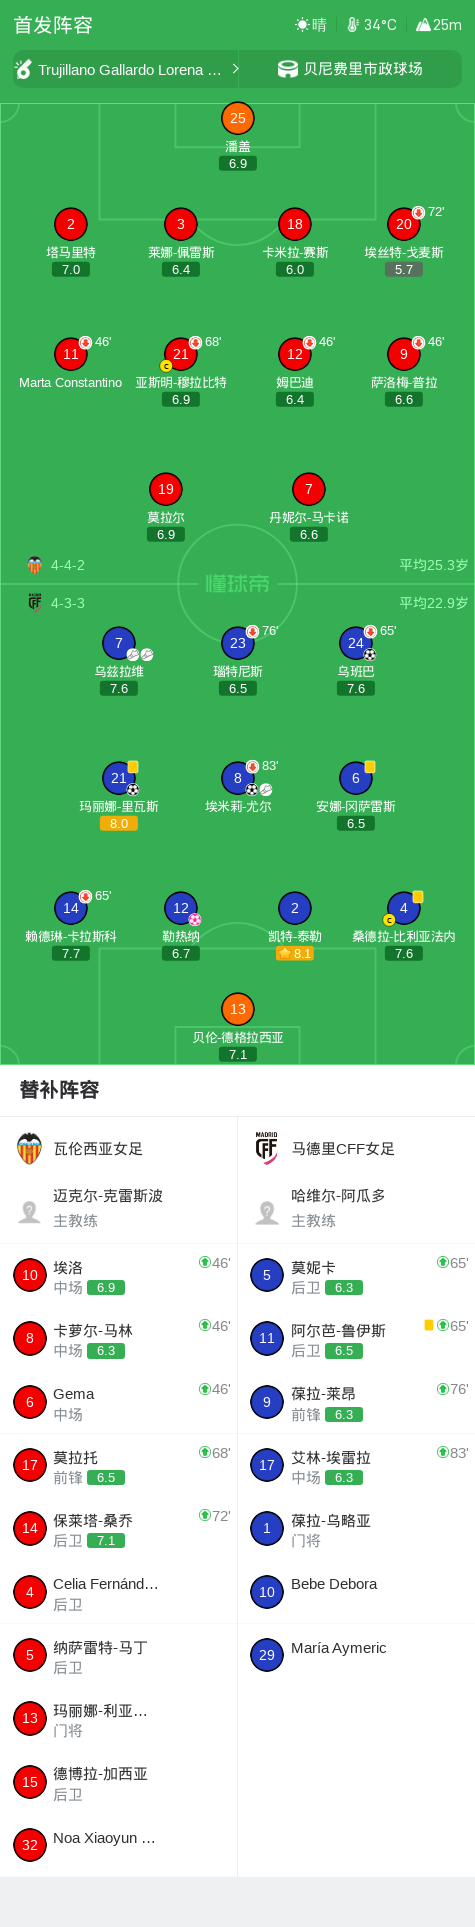Click 马德里CFF女足 team name
Image resolution: width=475 pixels, height=1927 pixels.
click(x=343, y=1149)
